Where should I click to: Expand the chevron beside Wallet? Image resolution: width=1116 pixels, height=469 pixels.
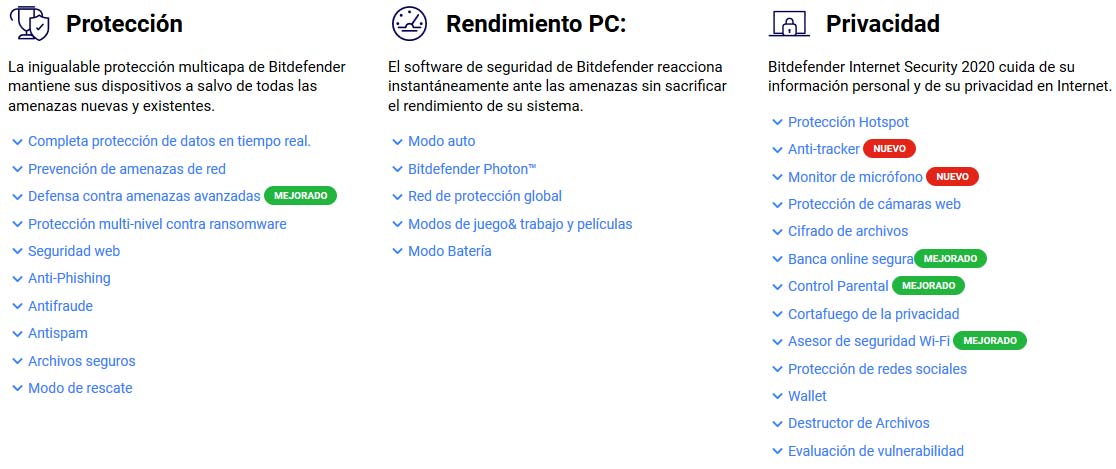coord(777,396)
